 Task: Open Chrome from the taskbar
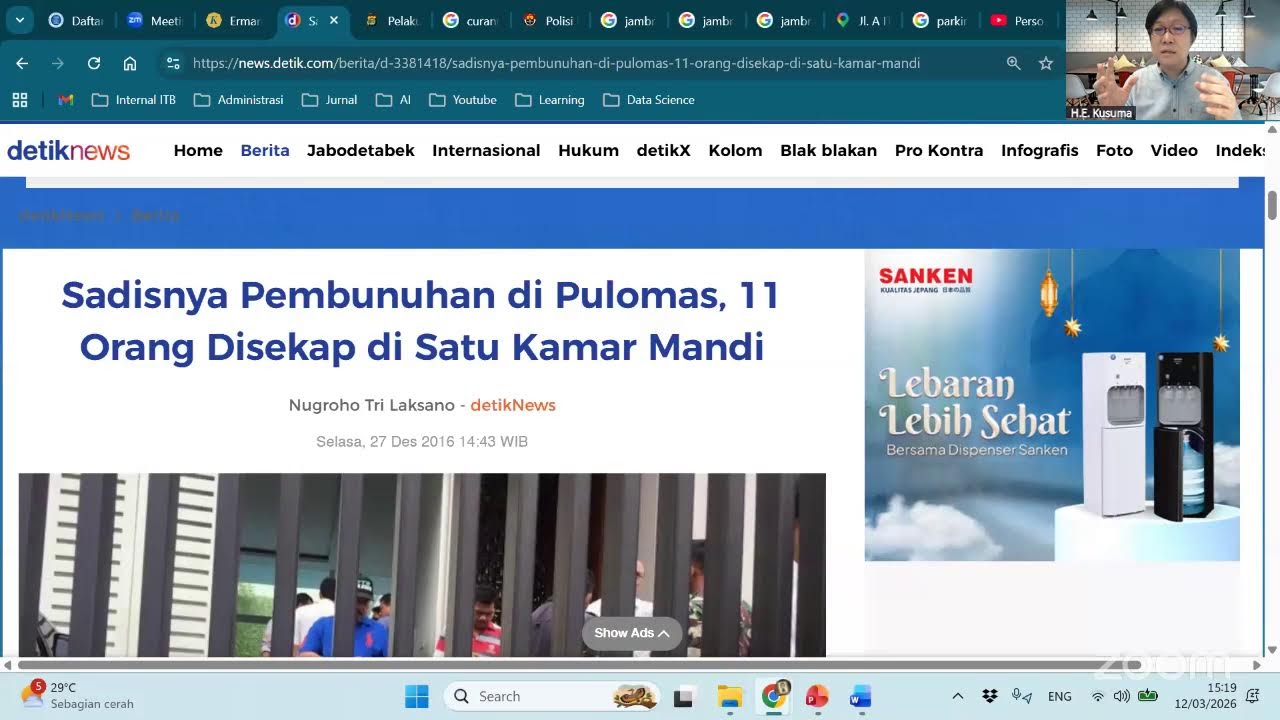(774, 697)
